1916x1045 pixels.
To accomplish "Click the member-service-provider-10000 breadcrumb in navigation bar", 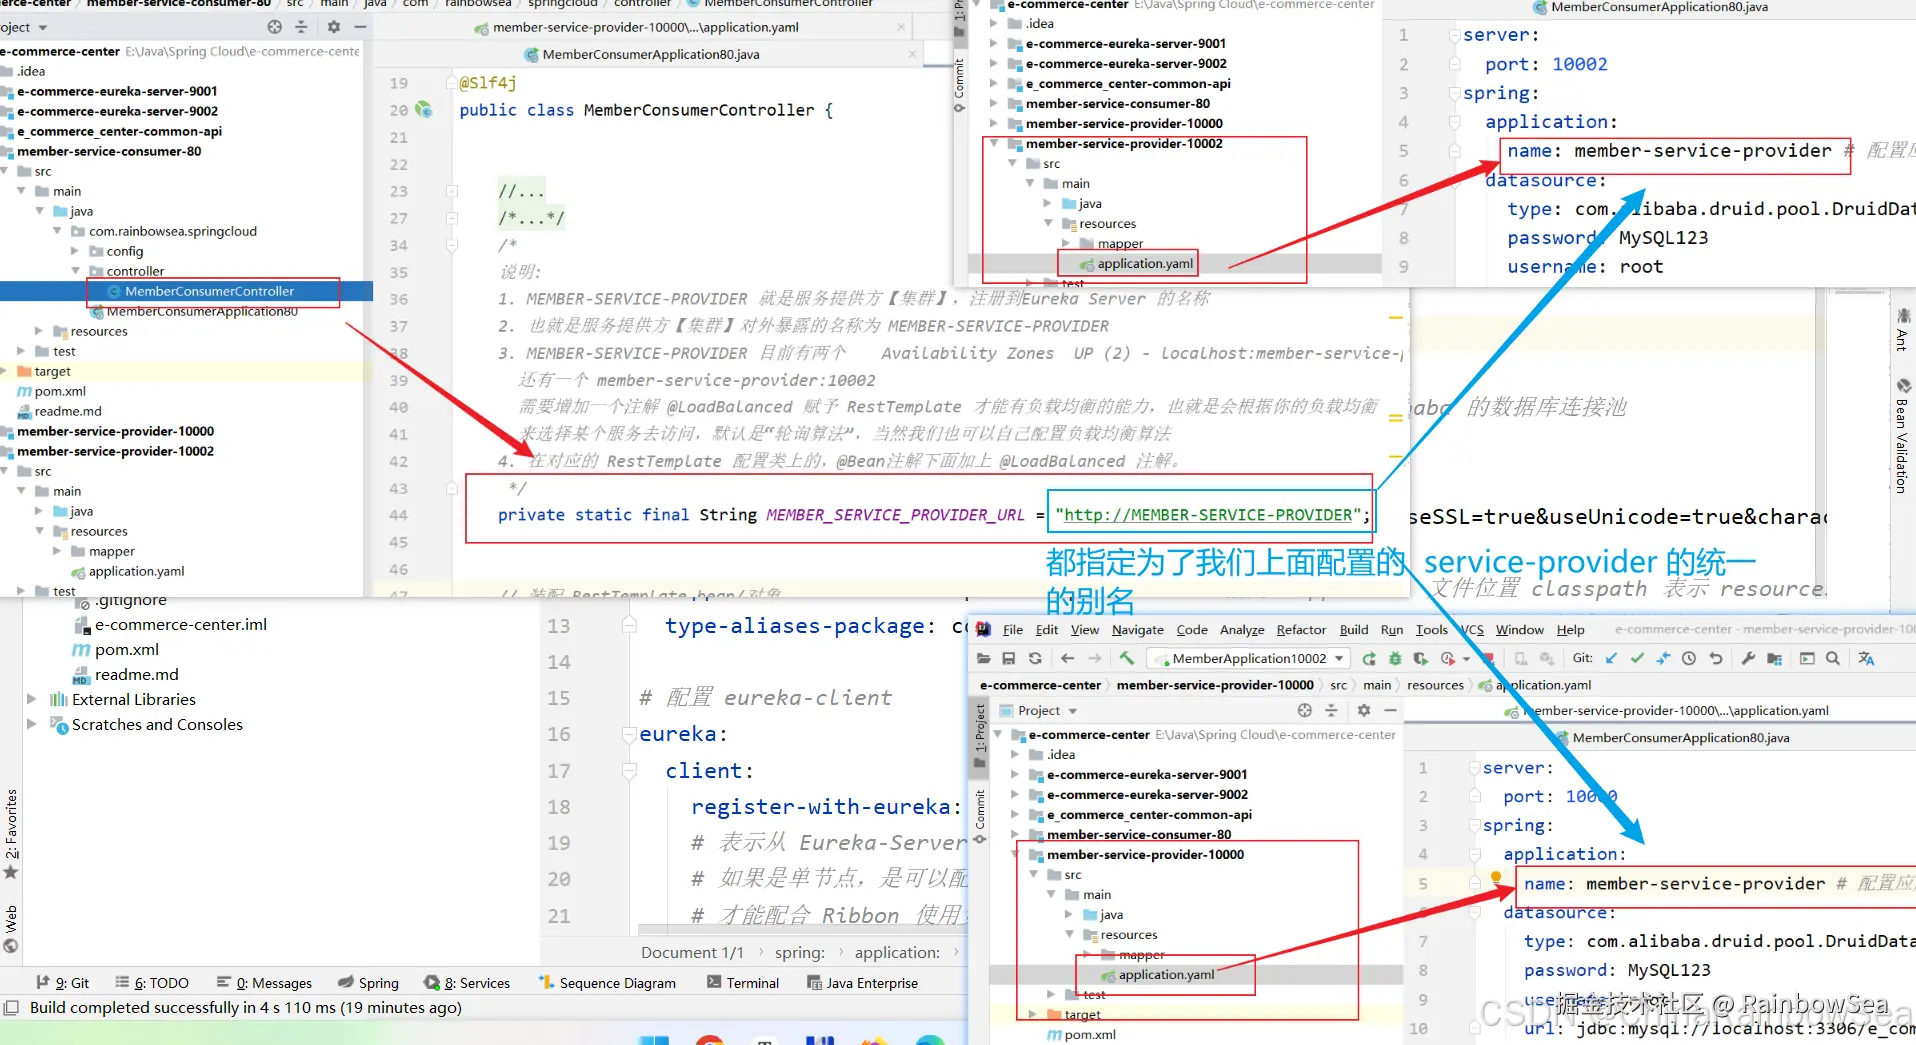I will (1215, 685).
